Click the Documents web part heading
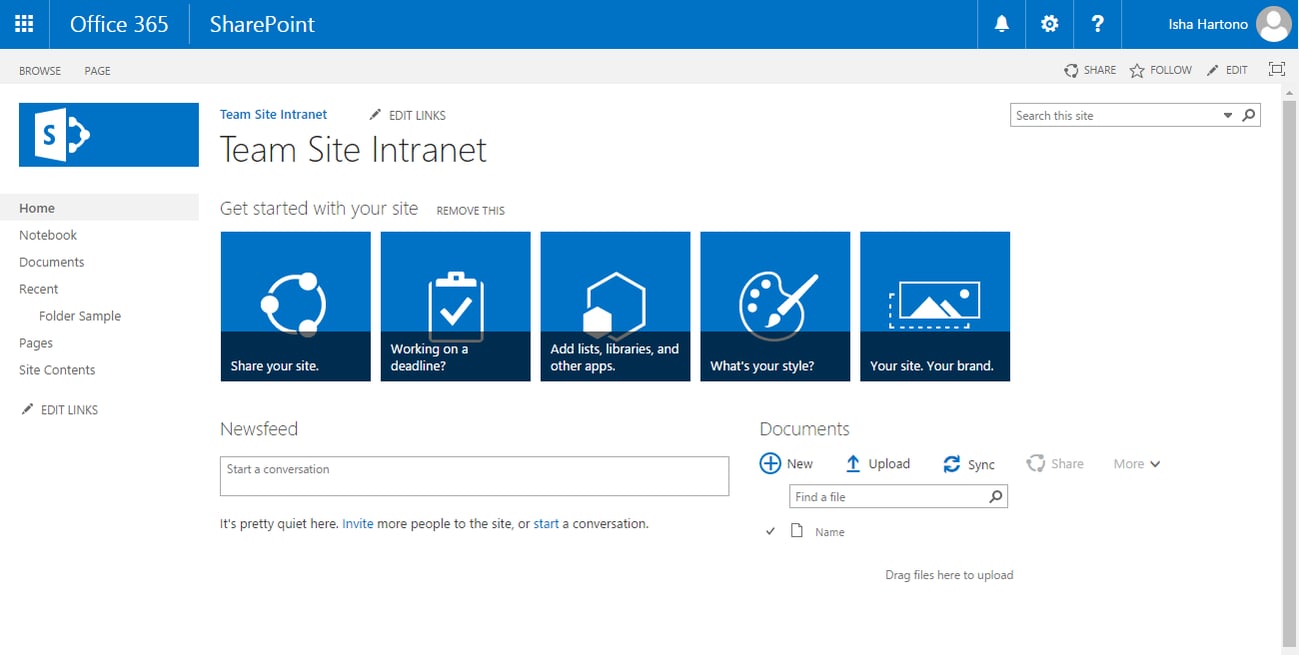This screenshot has width=1299, height=655. click(805, 429)
